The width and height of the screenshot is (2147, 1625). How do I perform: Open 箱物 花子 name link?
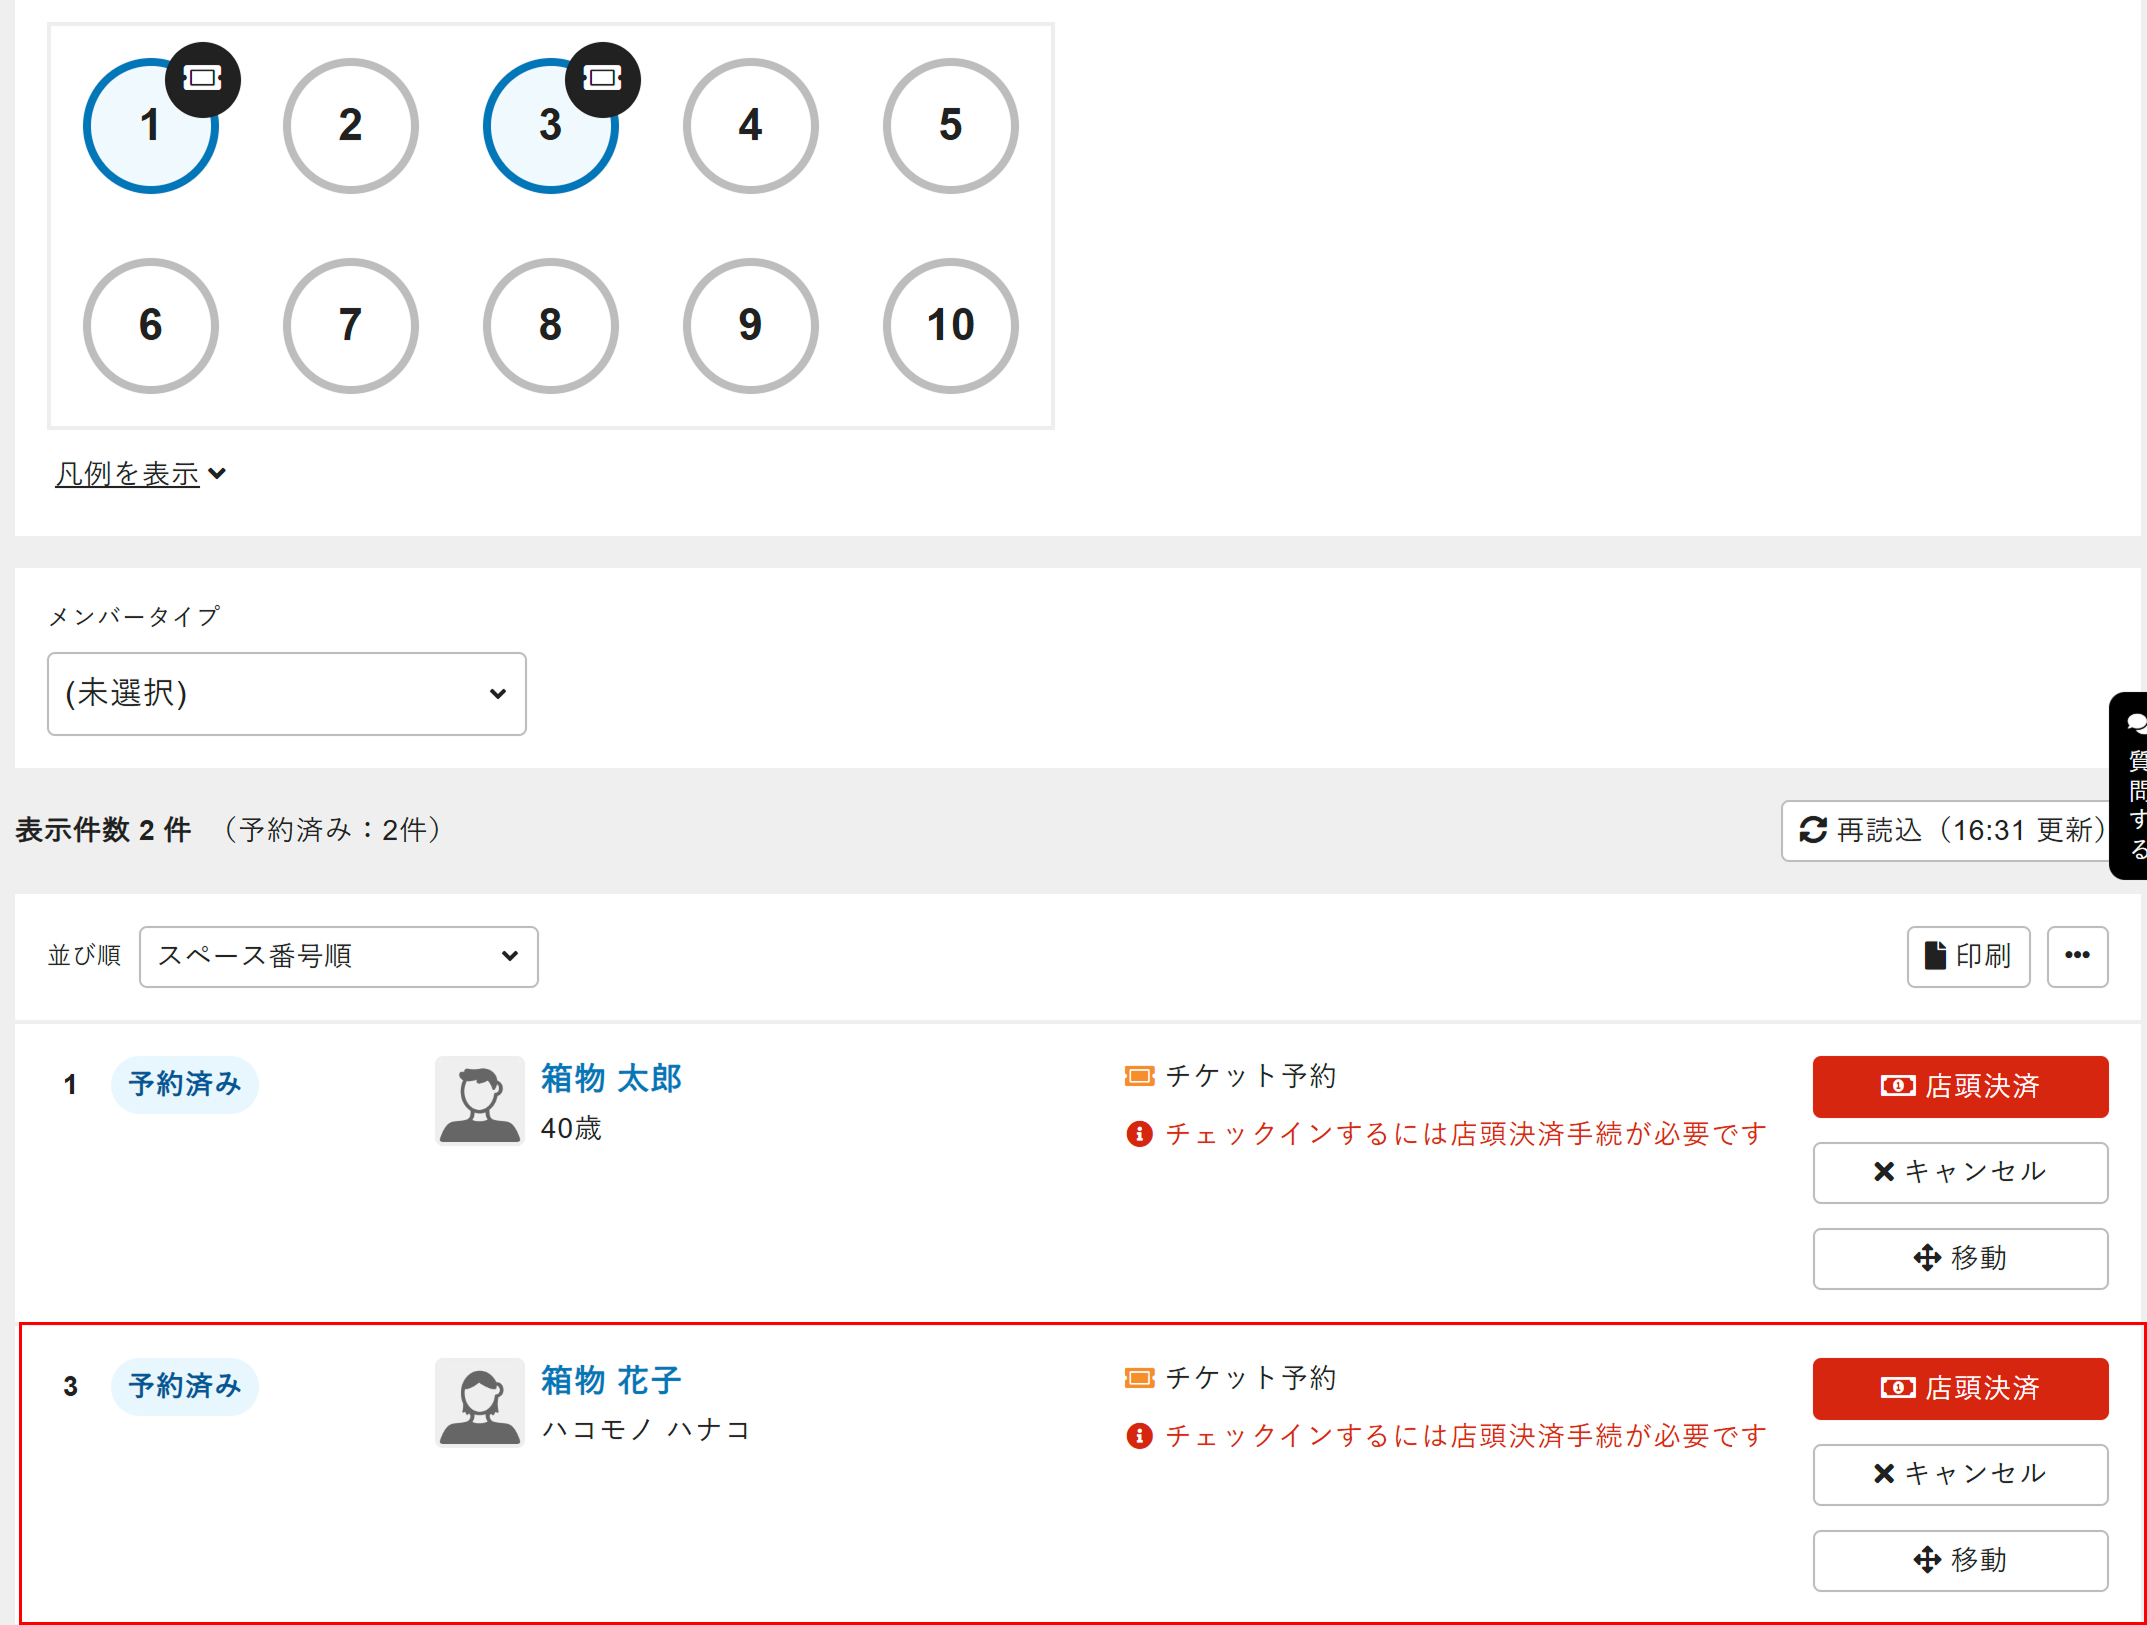tap(612, 1381)
